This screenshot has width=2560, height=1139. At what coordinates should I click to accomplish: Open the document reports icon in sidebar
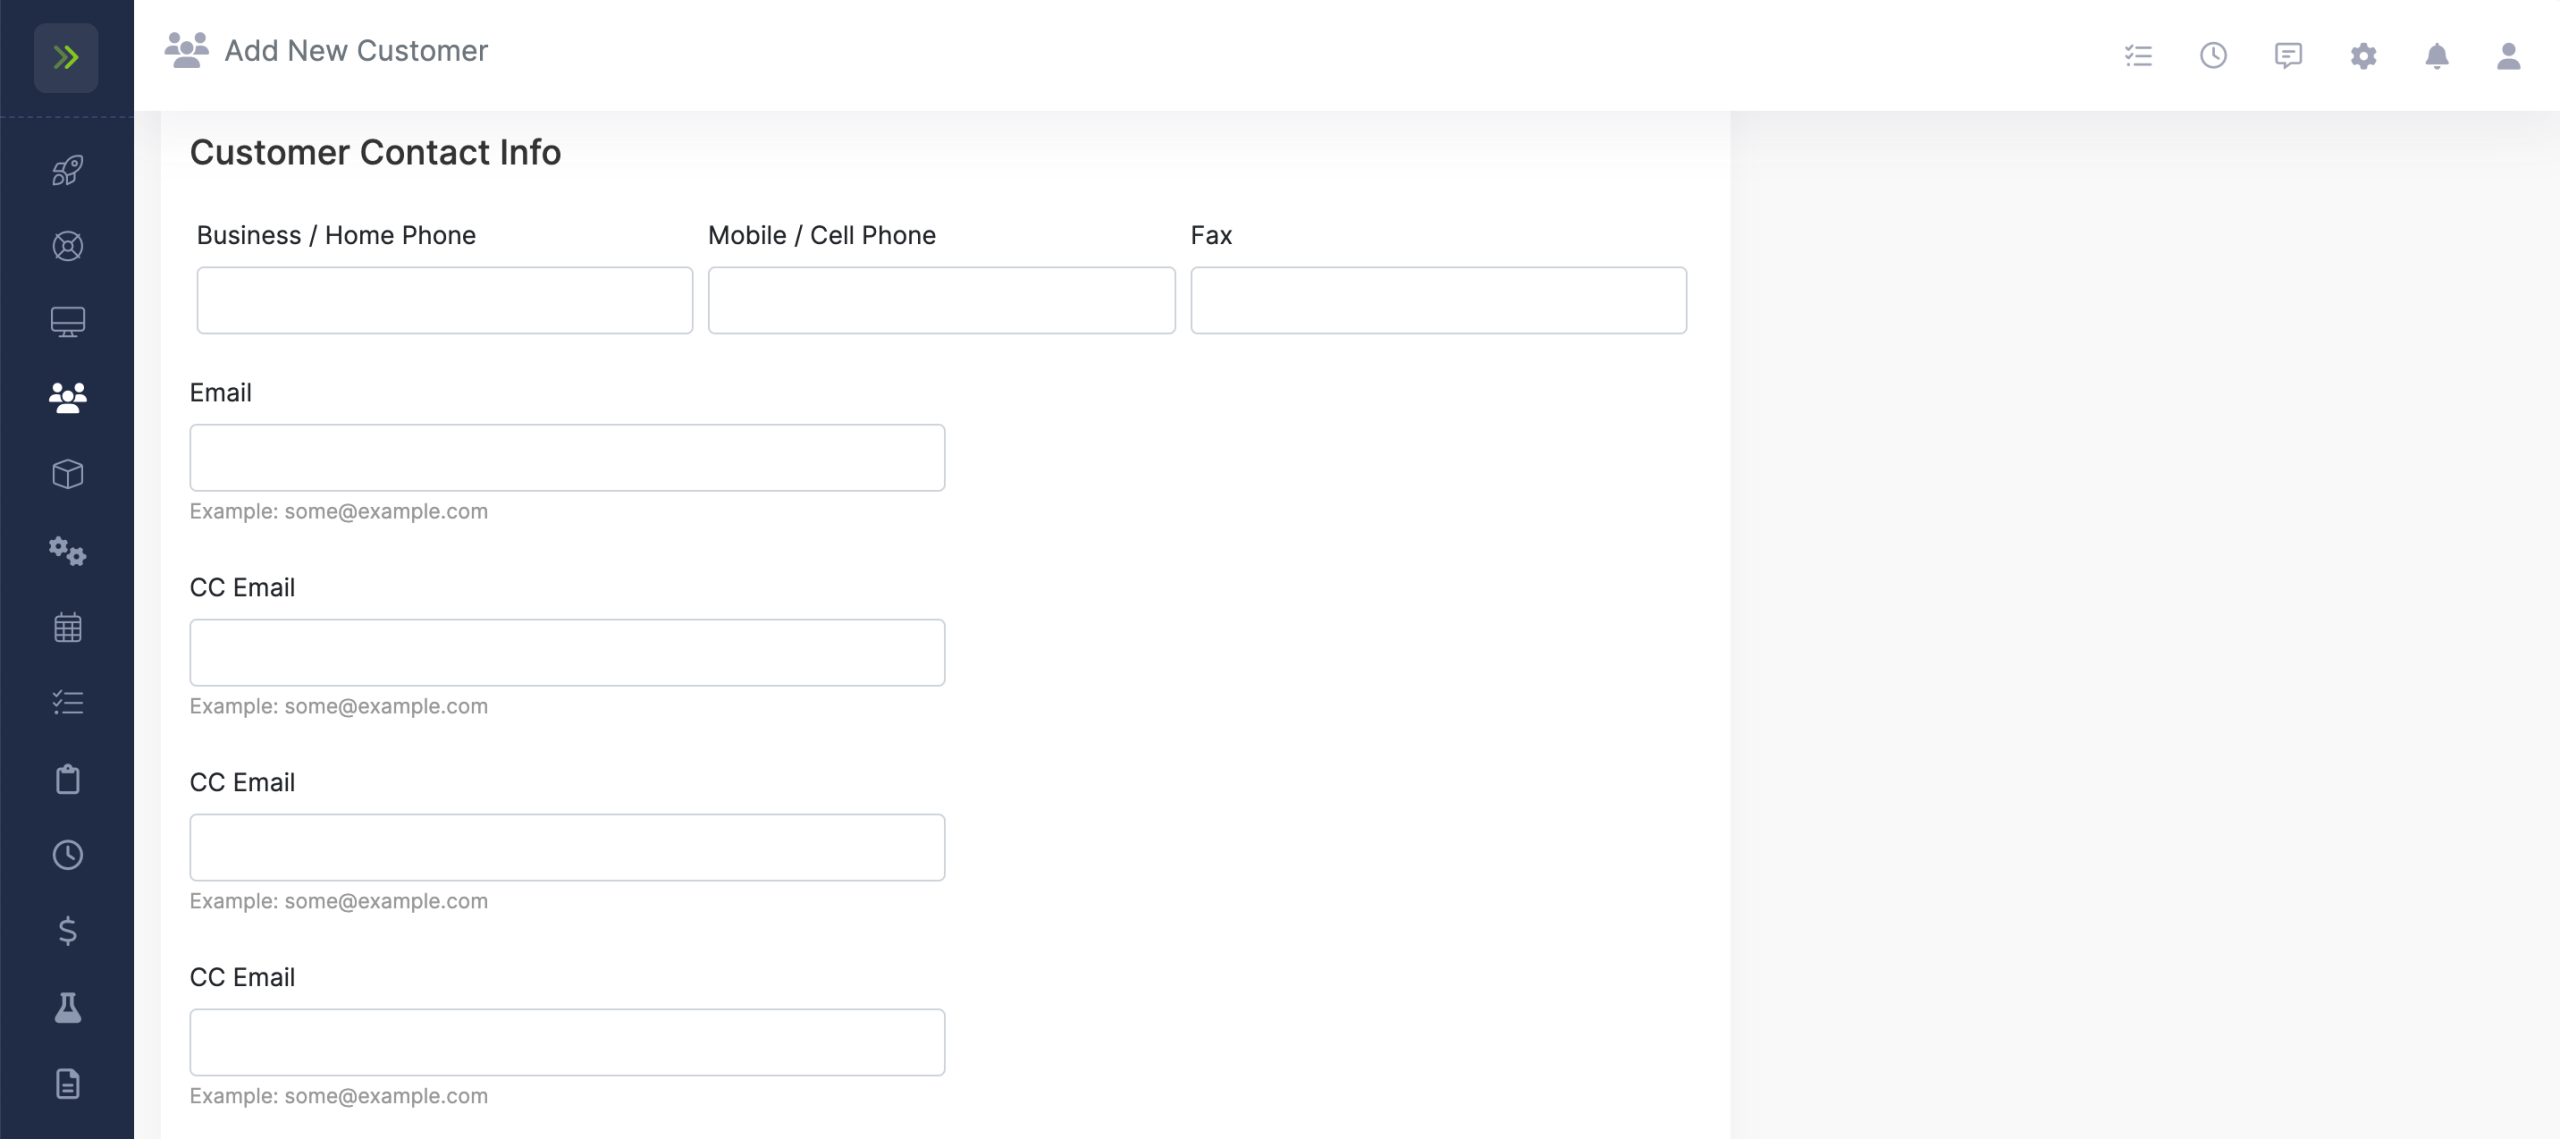(67, 1083)
